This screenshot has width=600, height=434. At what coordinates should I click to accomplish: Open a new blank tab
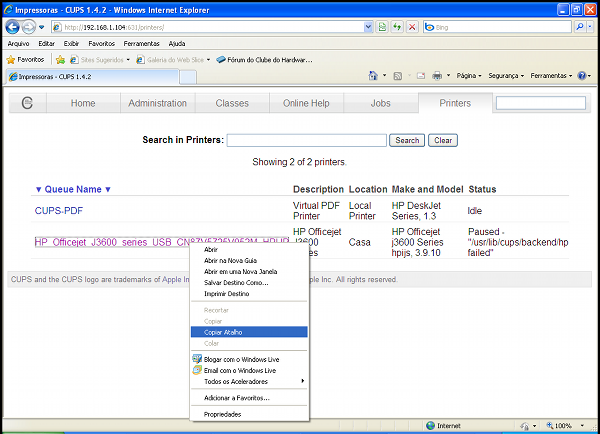pos(188,77)
